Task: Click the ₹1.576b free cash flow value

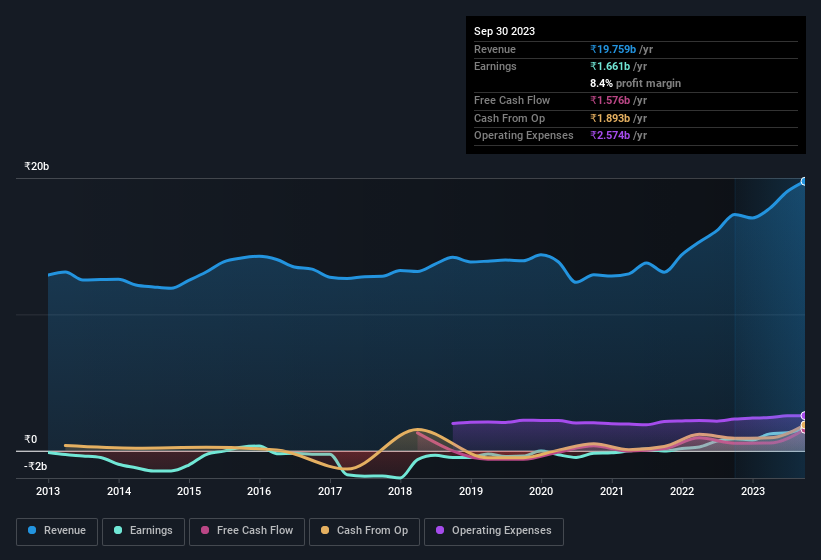Action: [610, 100]
